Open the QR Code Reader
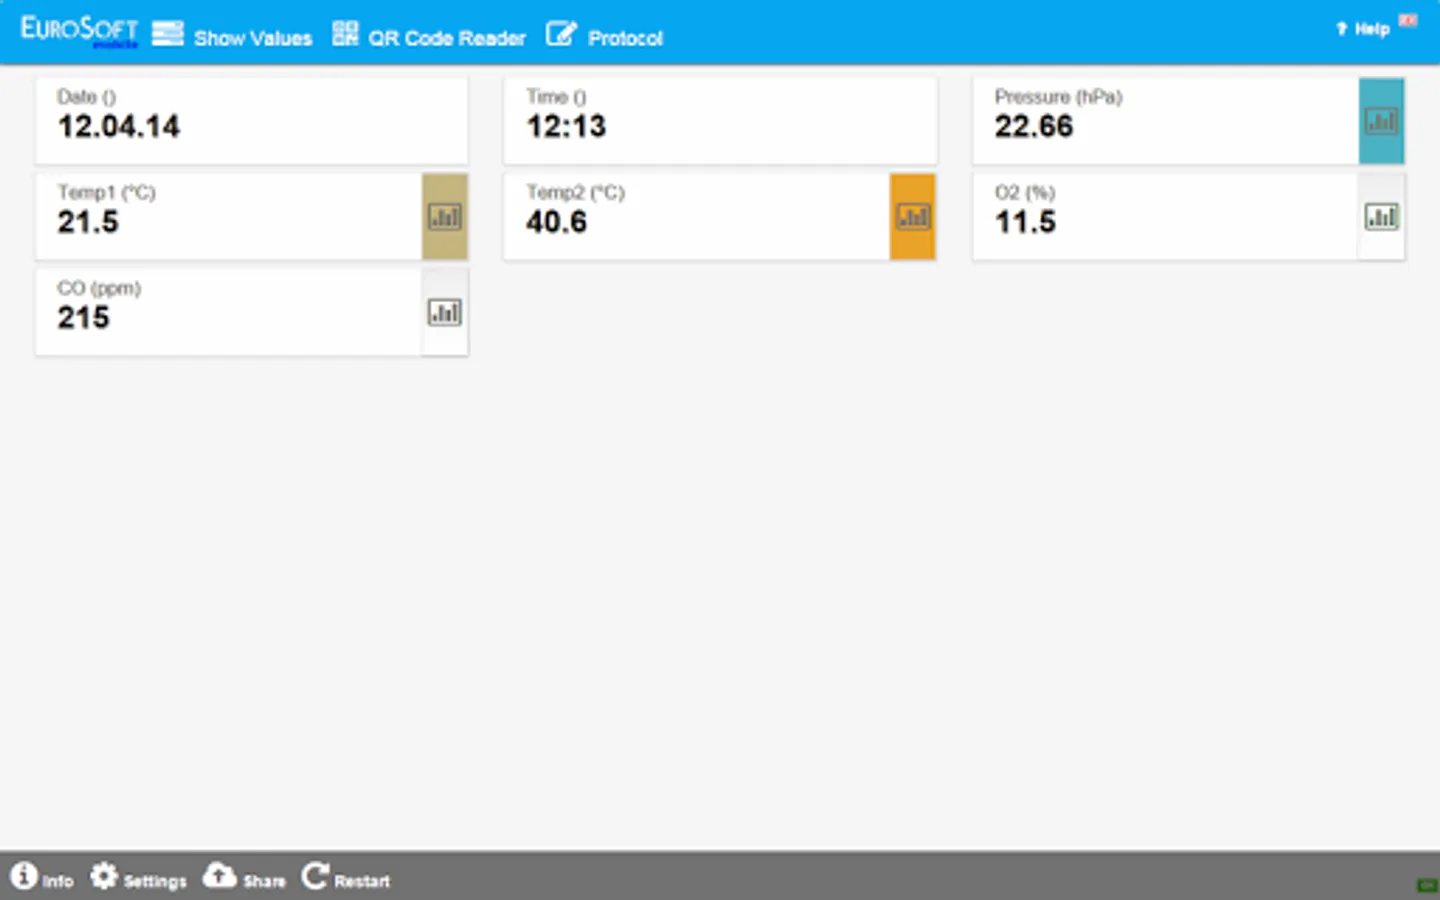Image resolution: width=1440 pixels, height=900 pixels. coord(429,35)
